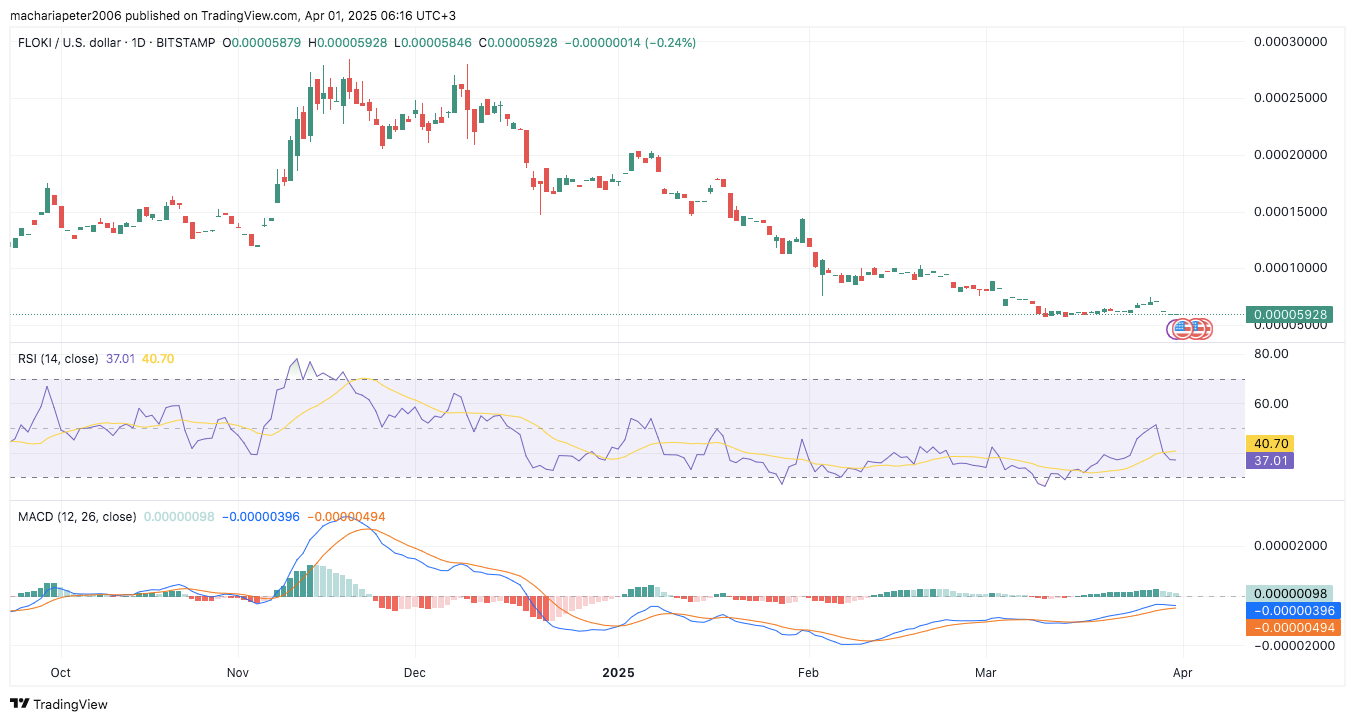Click the 2025 label on time axis
This screenshot has height=721, width=1355.
tap(618, 672)
